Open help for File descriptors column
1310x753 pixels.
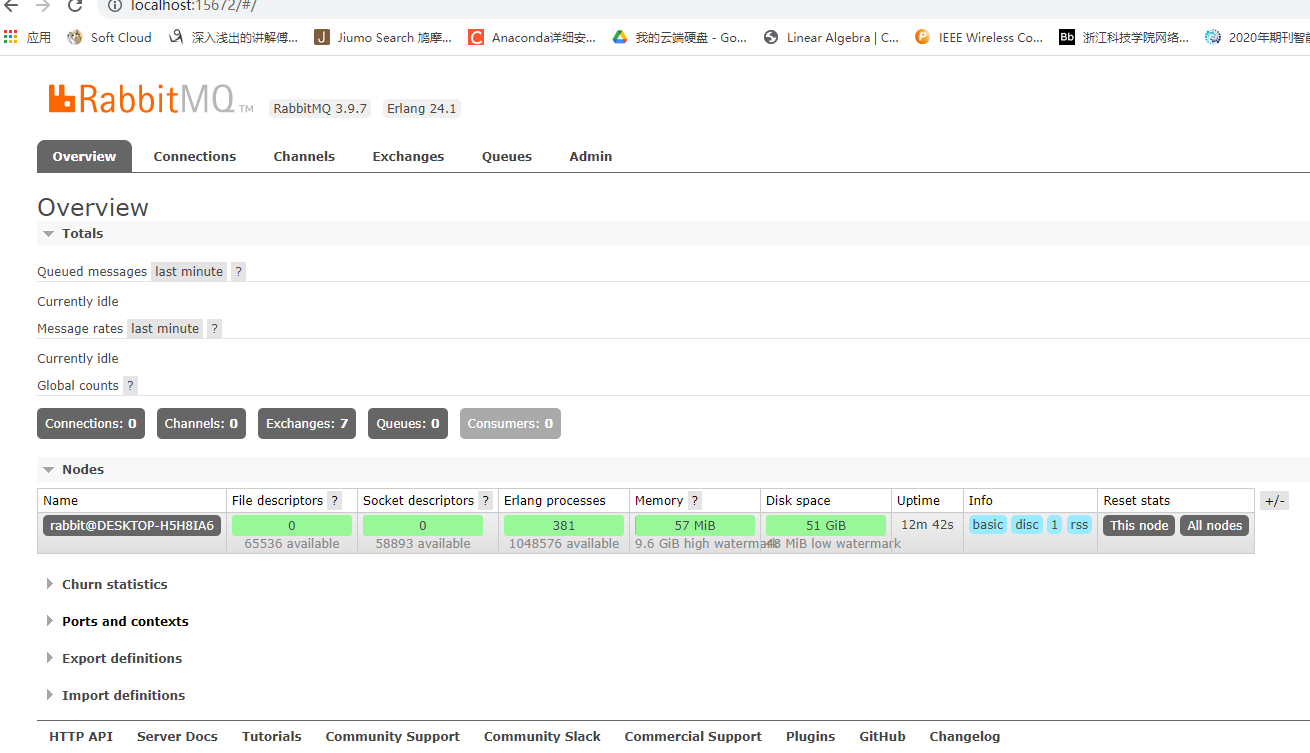point(335,500)
